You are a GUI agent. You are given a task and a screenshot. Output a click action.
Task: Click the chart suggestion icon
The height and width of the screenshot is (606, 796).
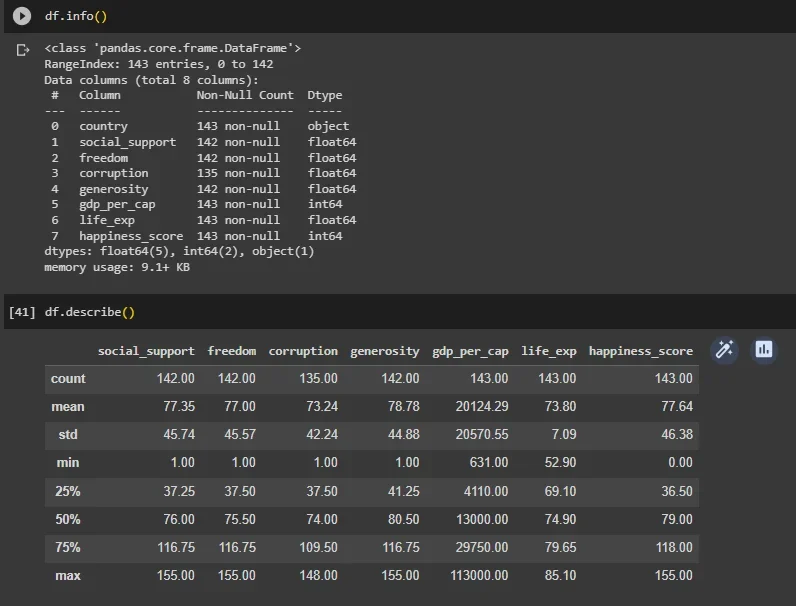tap(764, 350)
